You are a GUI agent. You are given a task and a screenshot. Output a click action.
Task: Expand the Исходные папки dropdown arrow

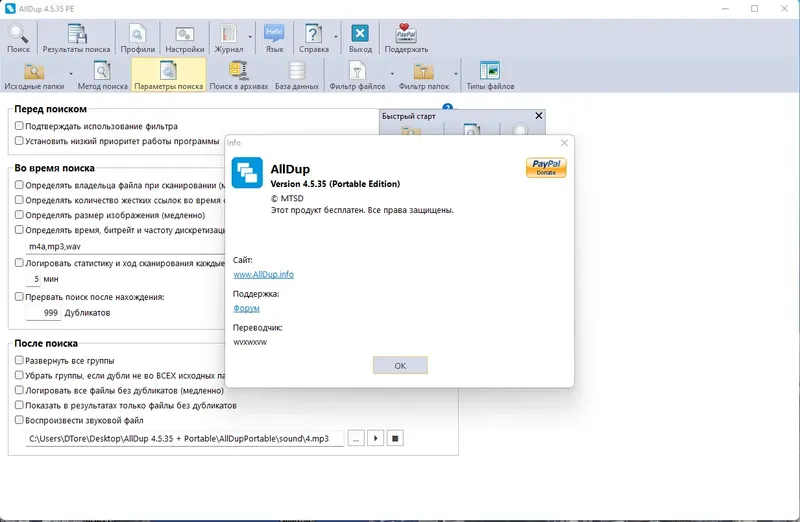click(x=71, y=74)
